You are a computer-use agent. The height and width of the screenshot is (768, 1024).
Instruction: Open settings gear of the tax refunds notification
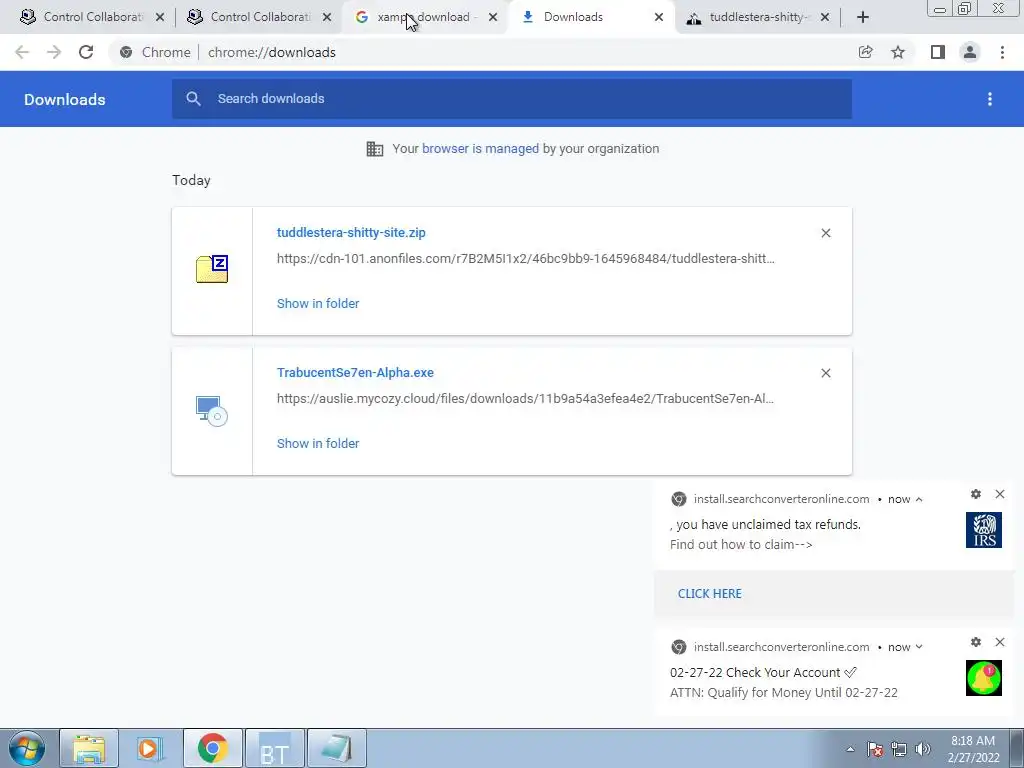click(x=976, y=494)
